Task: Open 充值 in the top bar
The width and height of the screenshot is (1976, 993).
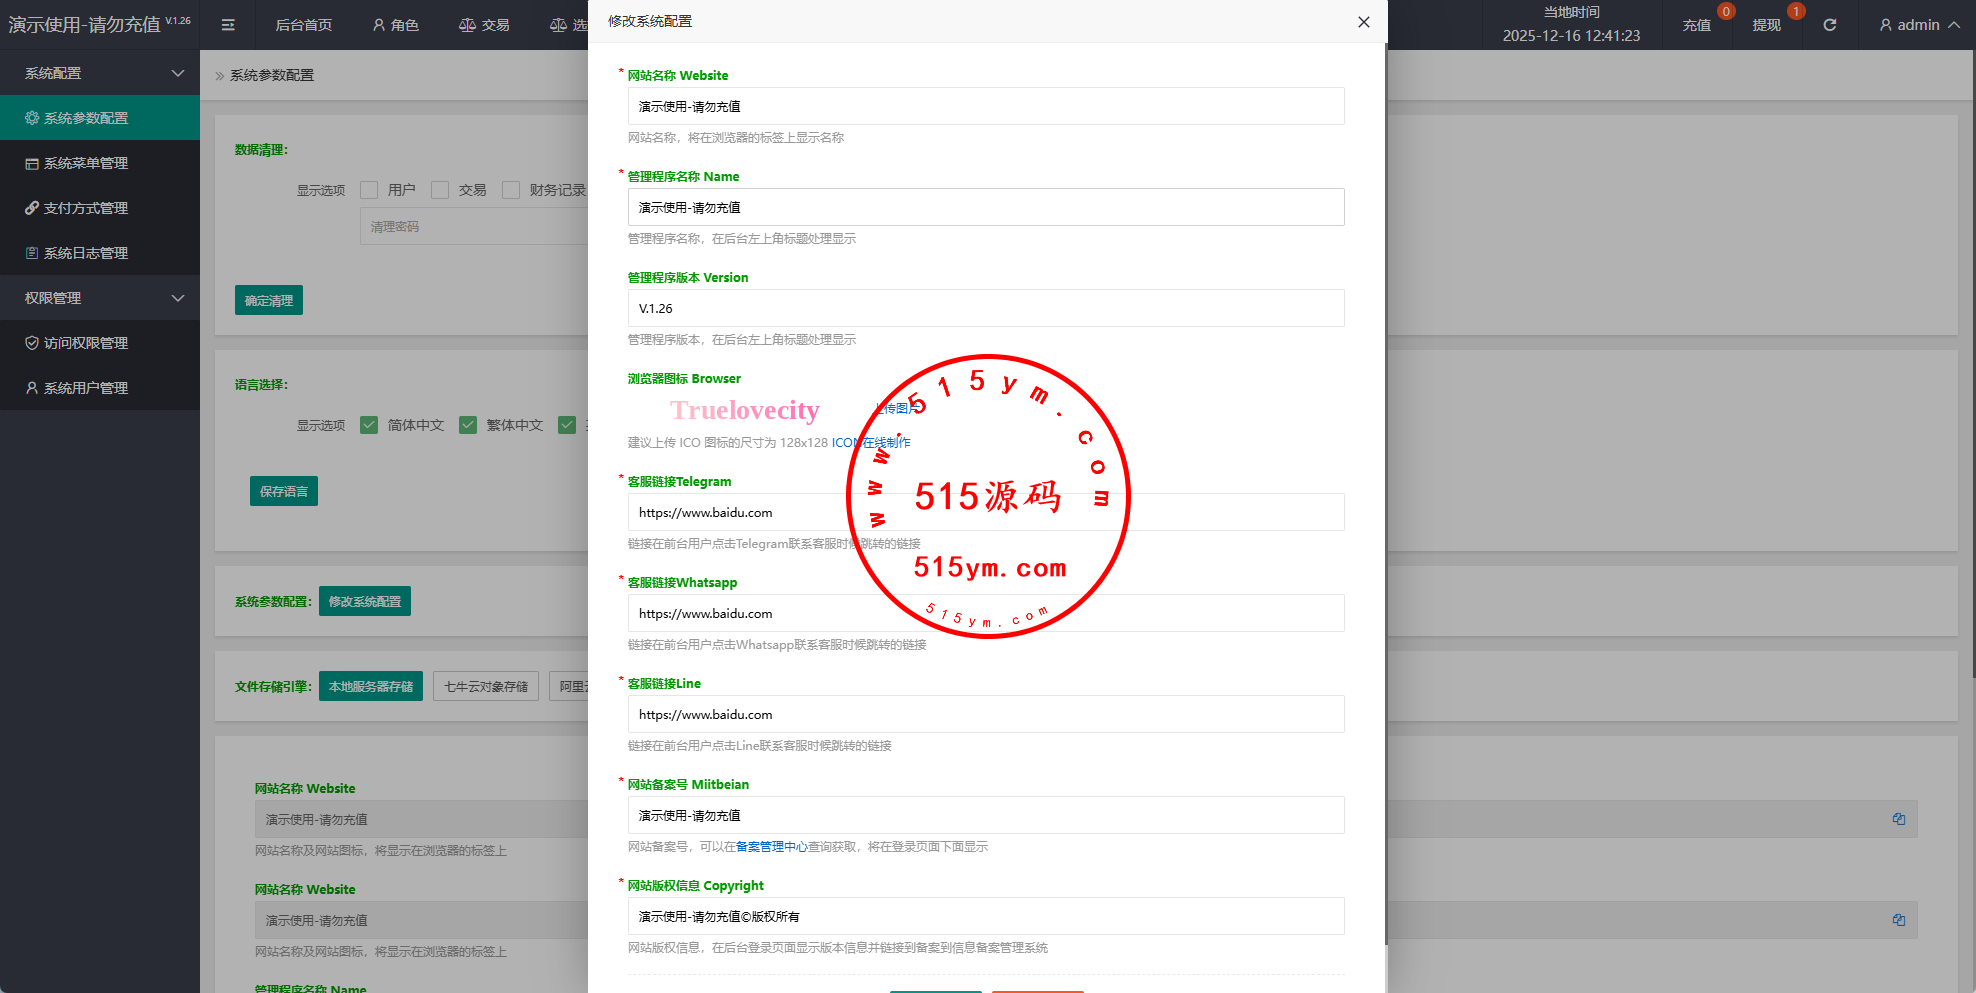Action: point(1697,25)
